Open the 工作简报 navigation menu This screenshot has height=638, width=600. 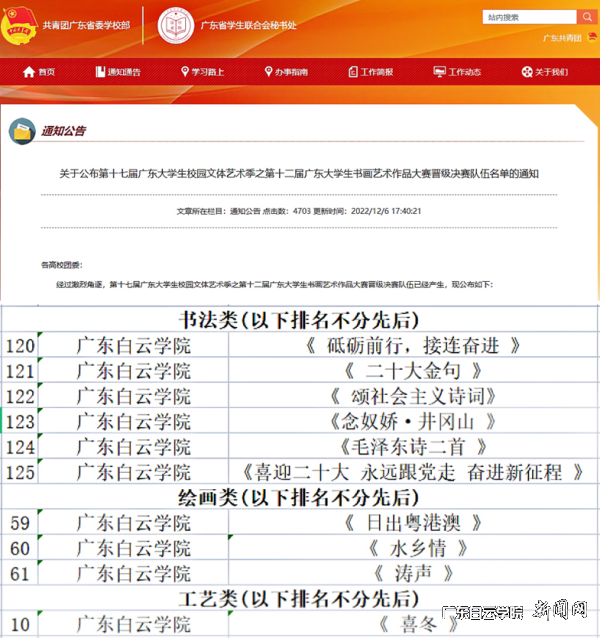[377, 72]
